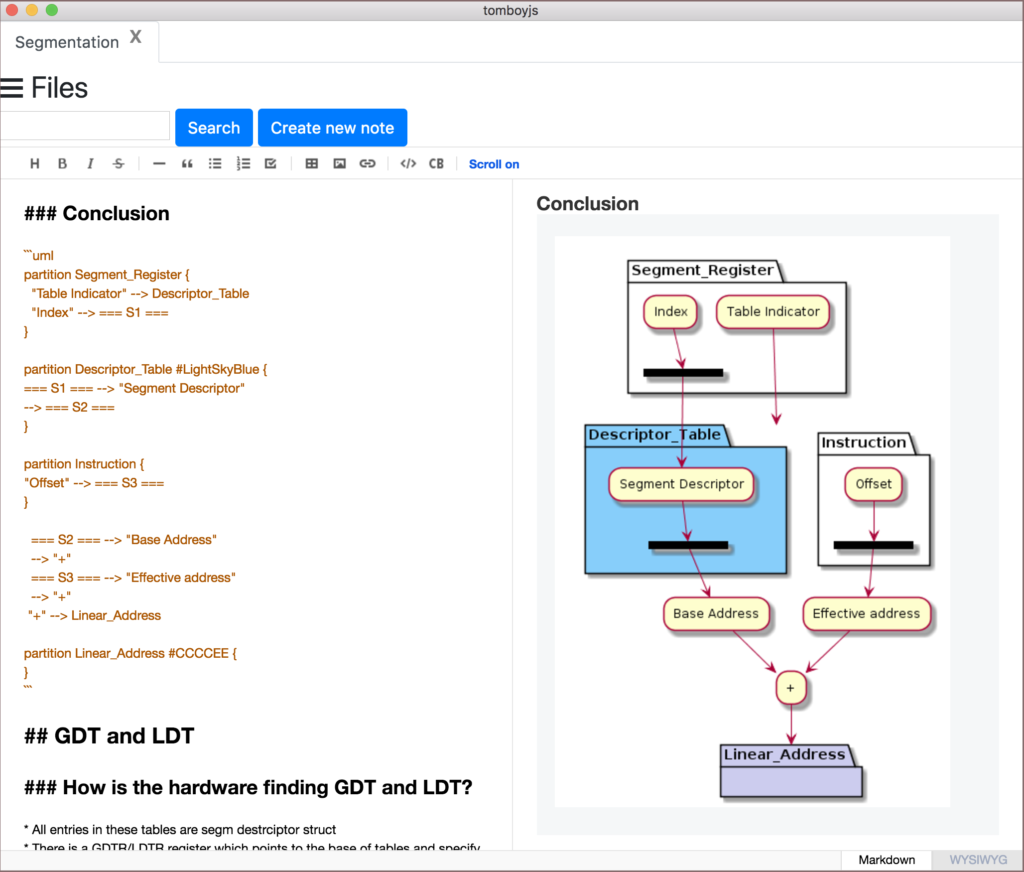Apply bold formatting
Screen dimensions: 1024x872
pos(63,164)
